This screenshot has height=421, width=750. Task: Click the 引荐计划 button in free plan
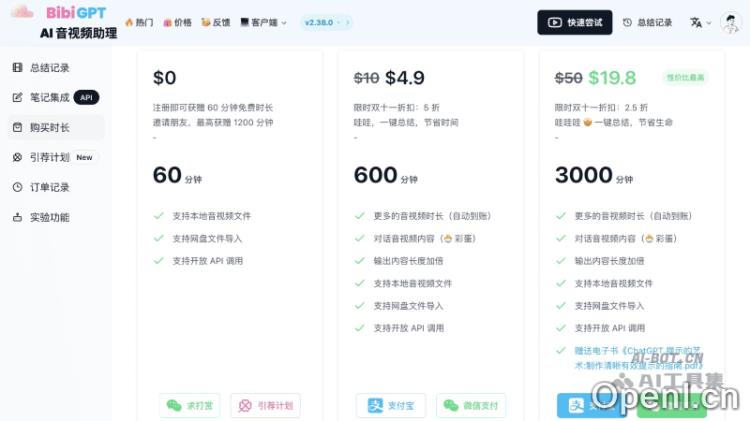tap(265, 405)
